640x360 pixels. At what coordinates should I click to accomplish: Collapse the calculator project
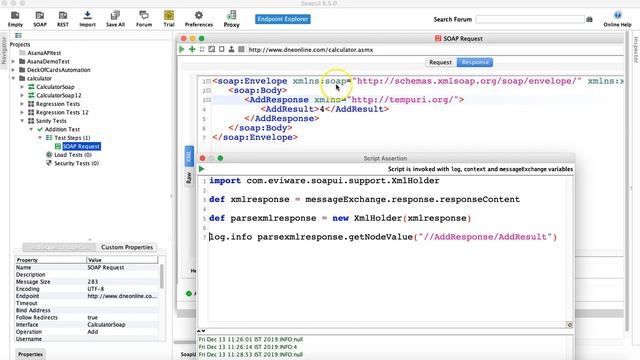13,78
